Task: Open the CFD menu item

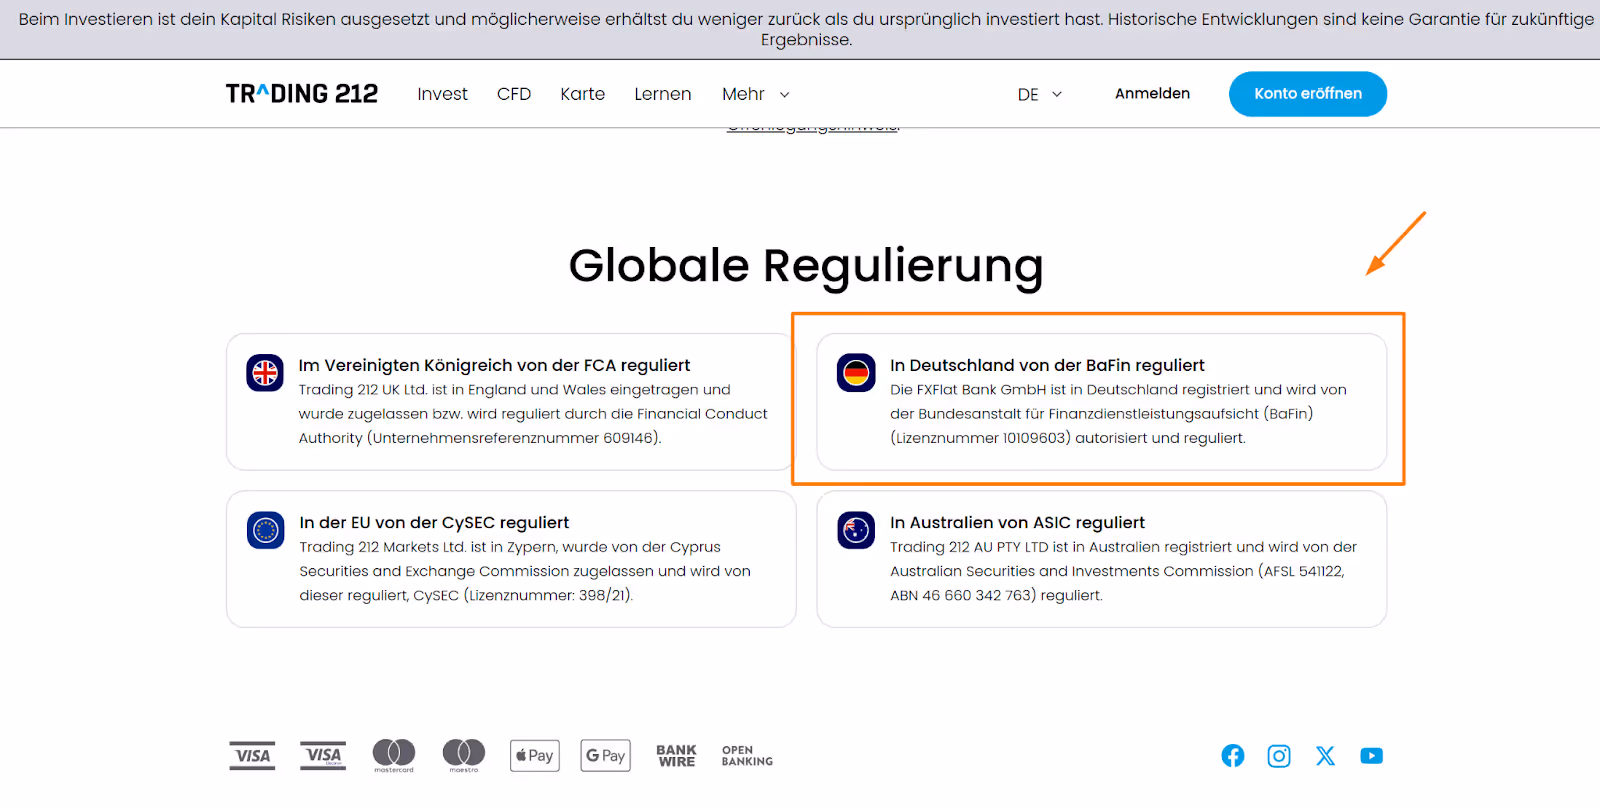Action: 514,94
